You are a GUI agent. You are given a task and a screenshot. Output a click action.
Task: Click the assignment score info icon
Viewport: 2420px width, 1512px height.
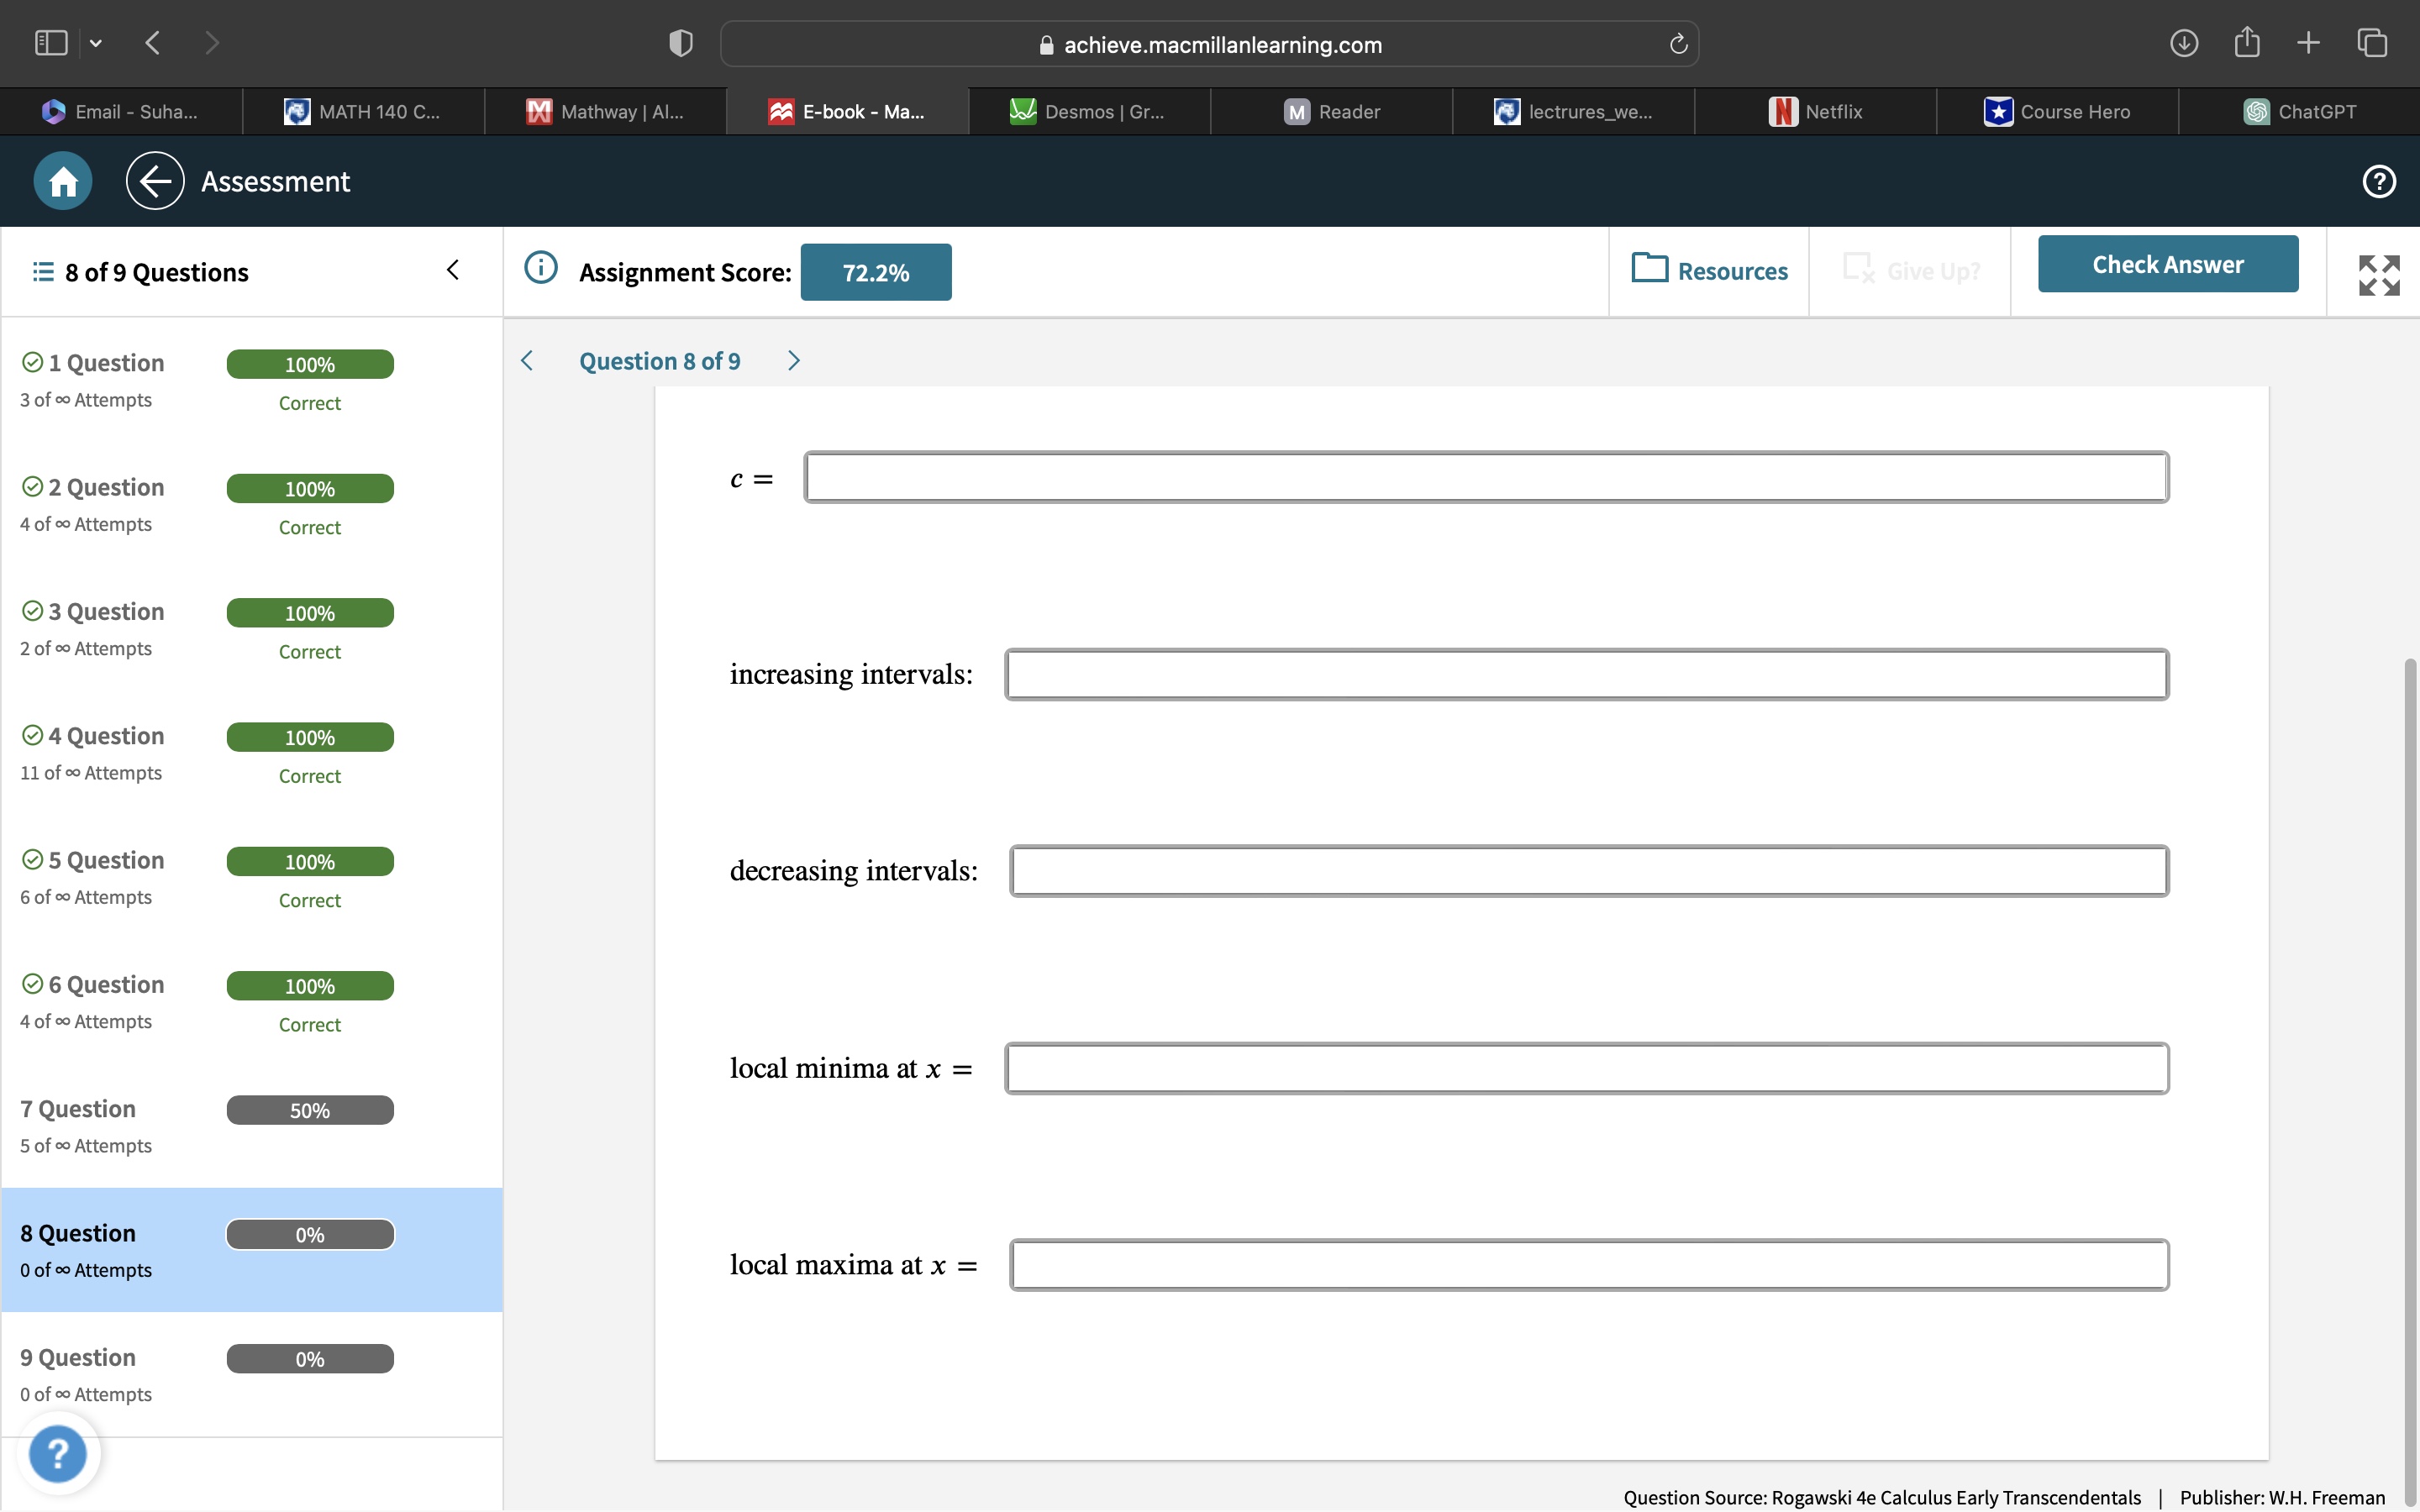tap(541, 268)
